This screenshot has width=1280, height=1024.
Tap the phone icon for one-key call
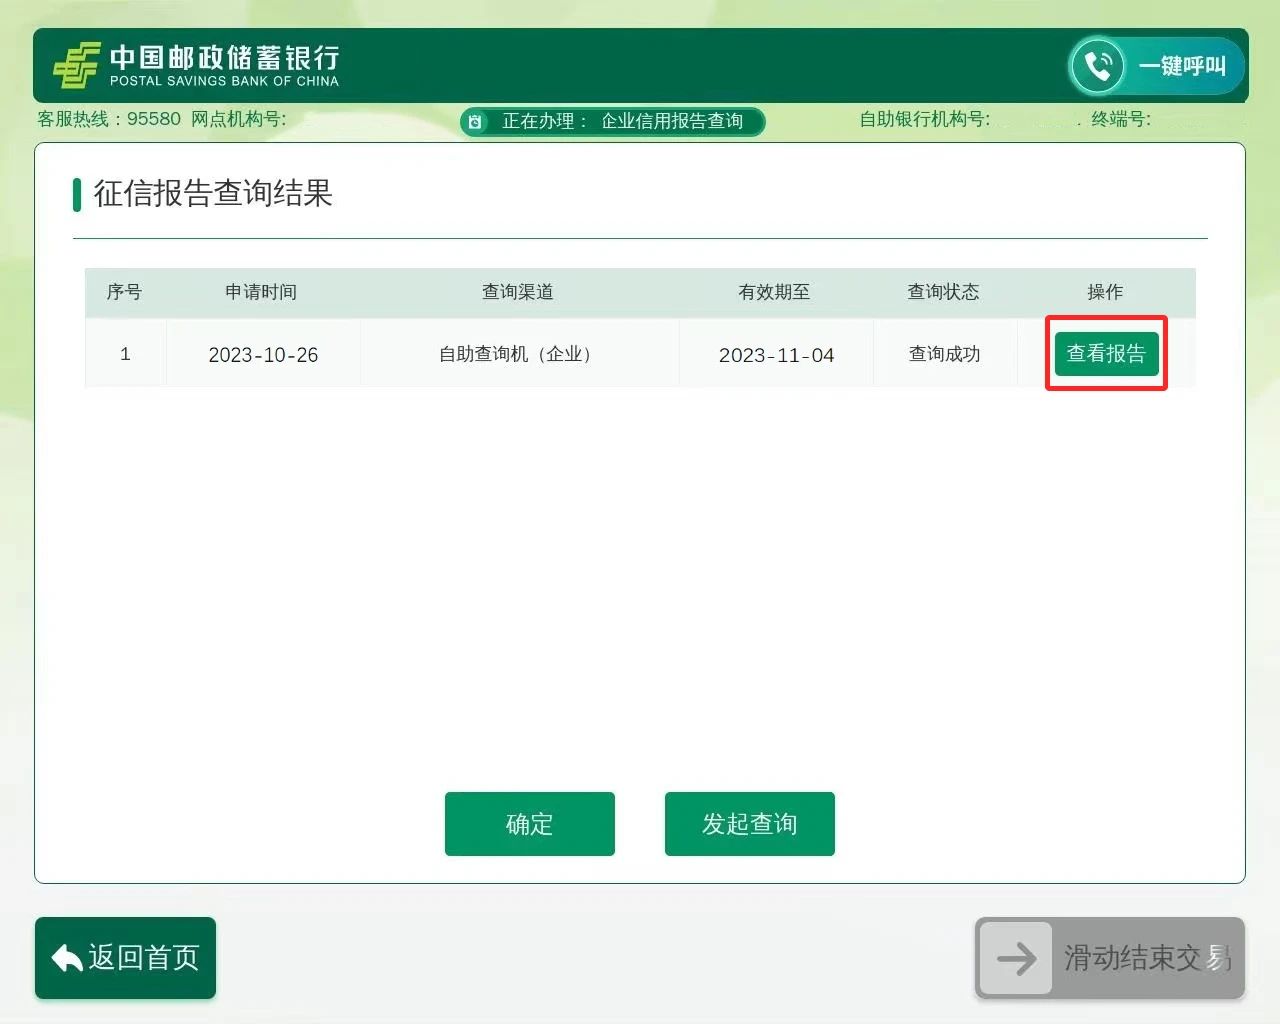point(1098,66)
